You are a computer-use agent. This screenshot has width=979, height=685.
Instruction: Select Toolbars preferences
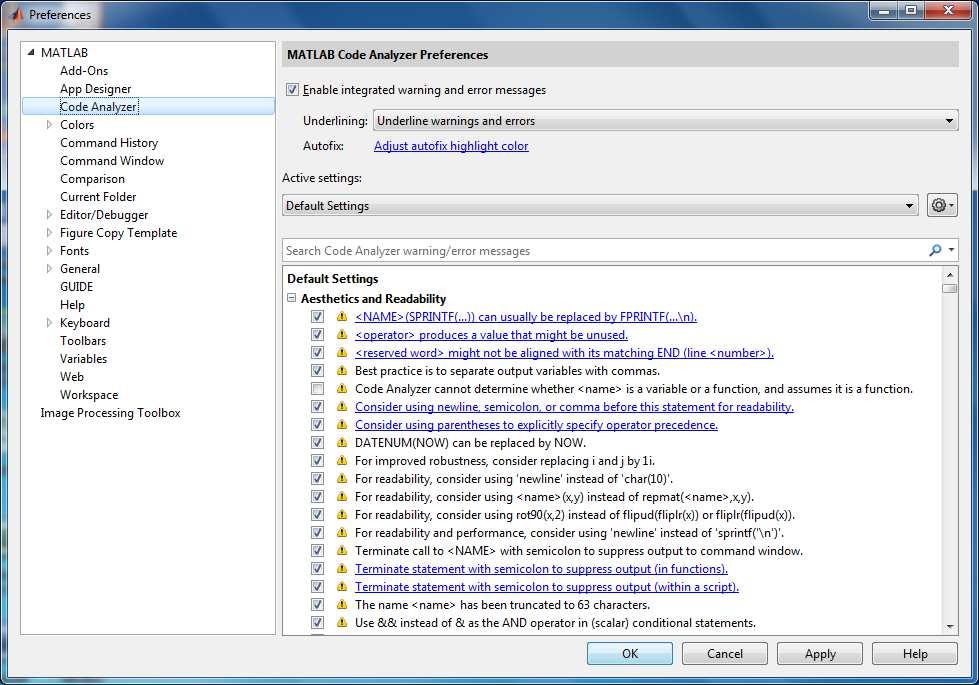pos(83,340)
